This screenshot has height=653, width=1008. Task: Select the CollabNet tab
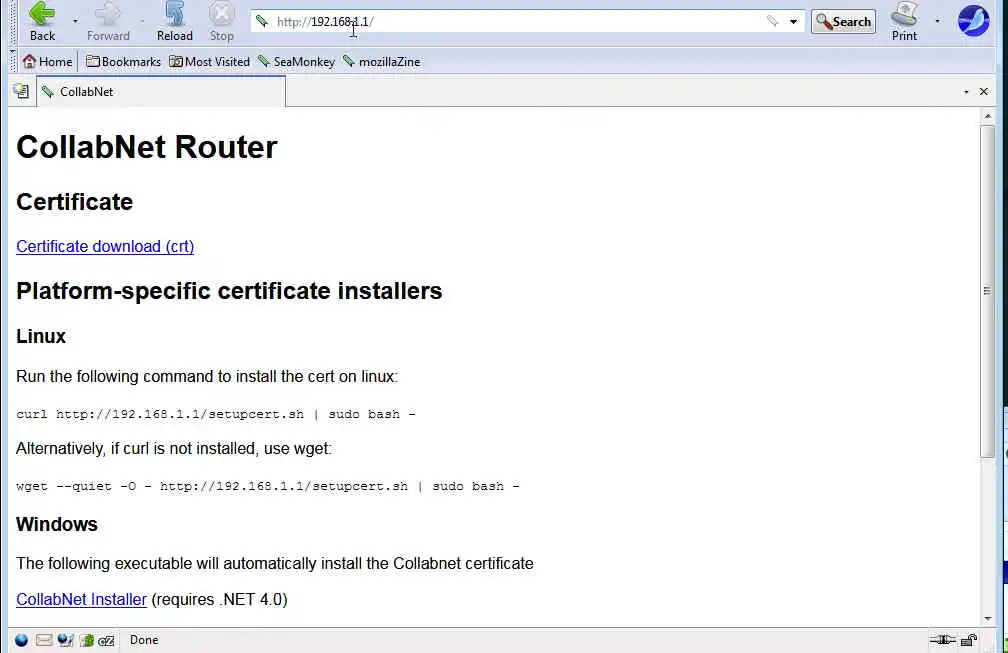(161, 92)
